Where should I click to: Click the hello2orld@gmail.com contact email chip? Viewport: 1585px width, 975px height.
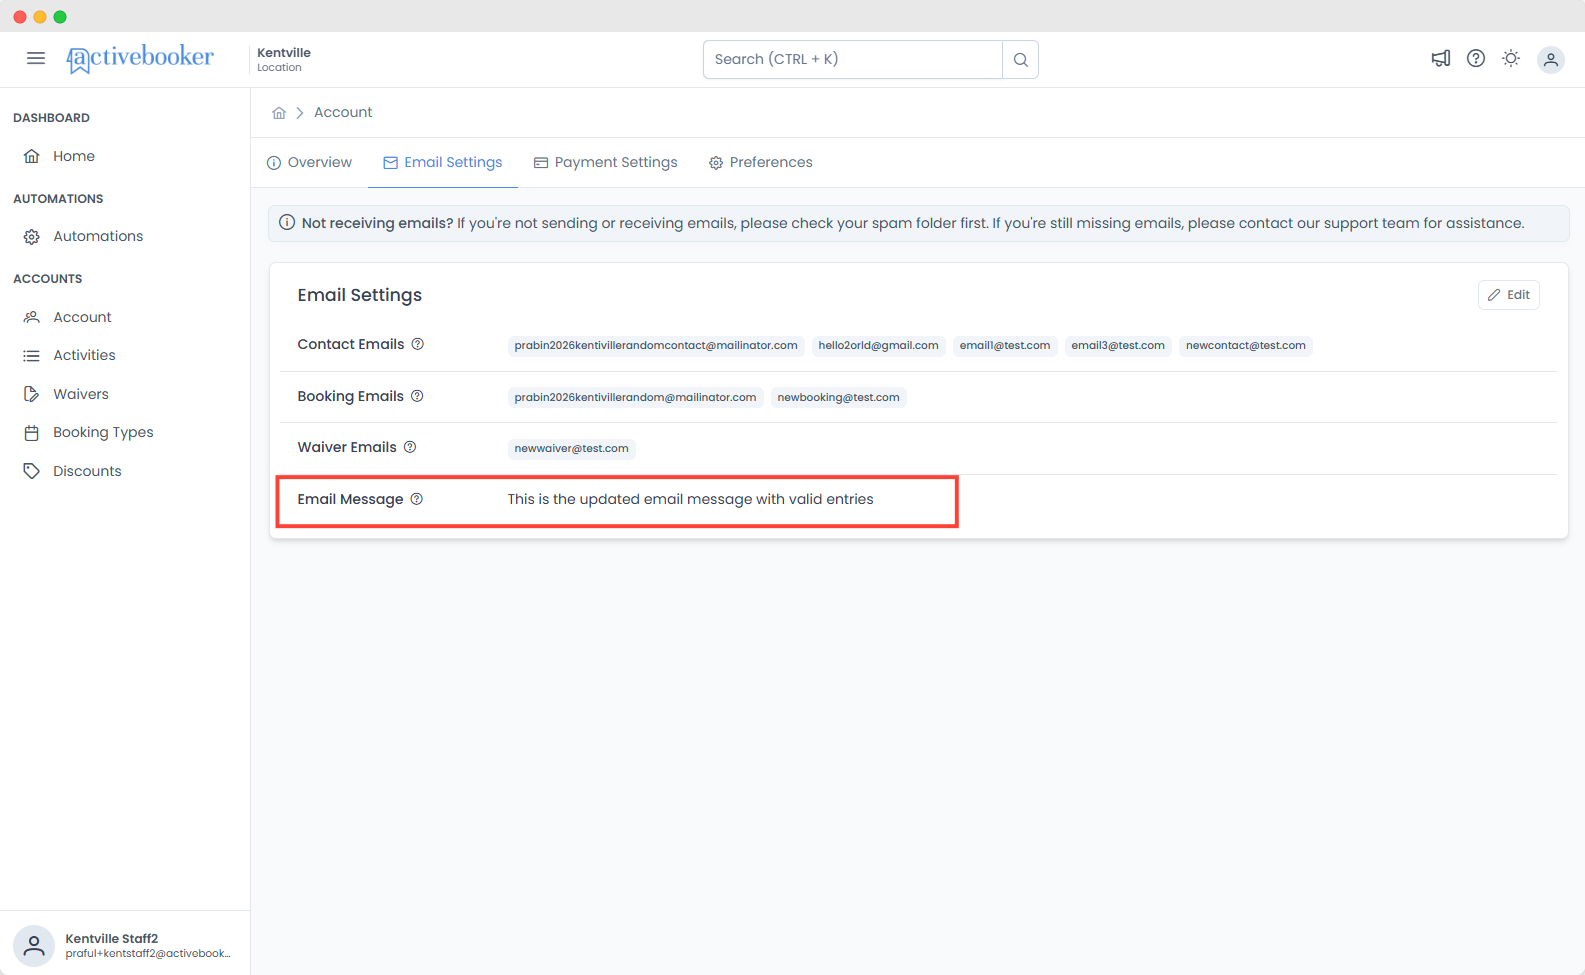click(x=878, y=345)
